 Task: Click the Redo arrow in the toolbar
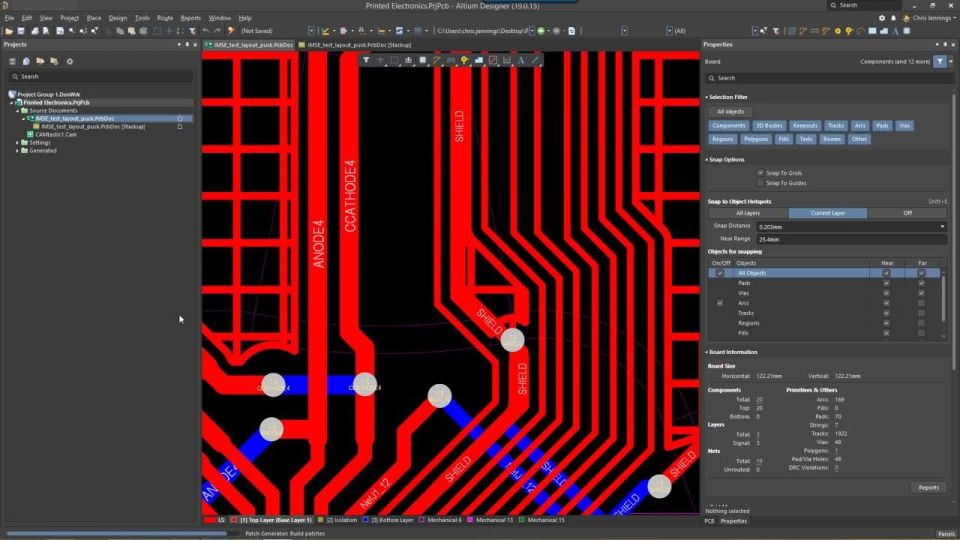pyautogui.click(x=217, y=31)
